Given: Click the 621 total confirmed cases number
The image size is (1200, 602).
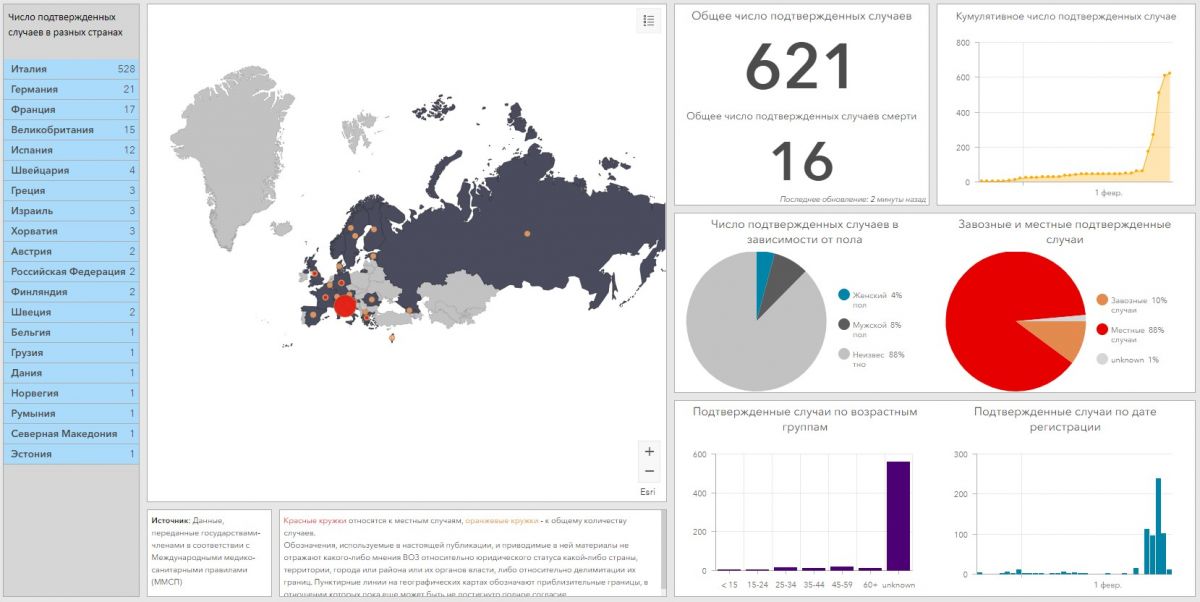Looking at the screenshot, I should pyautogui.click(x=800, y=68).
